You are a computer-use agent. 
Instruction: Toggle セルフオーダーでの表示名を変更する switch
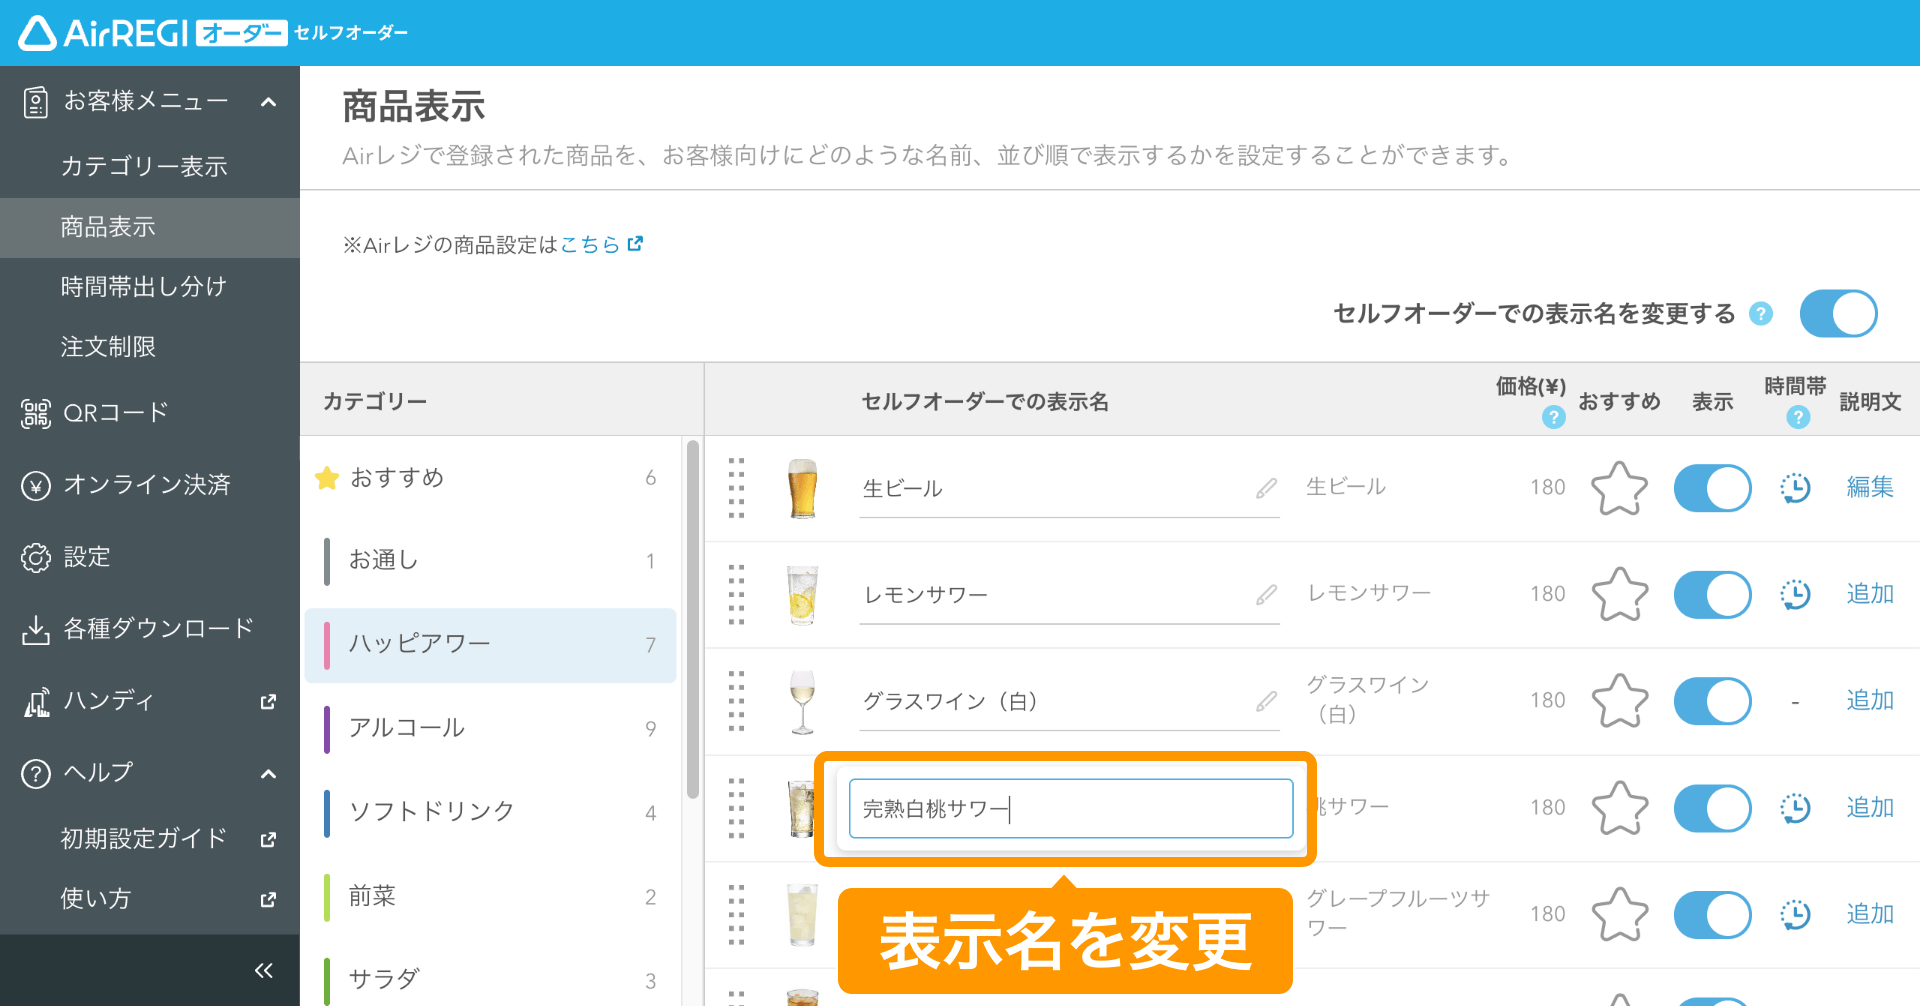coord(1838,314)
